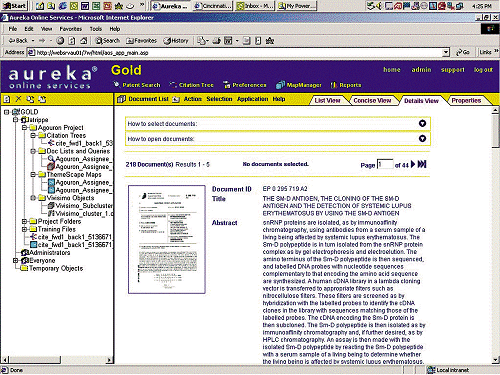Click the Start button
This screenshot has height=375, width=500.
point(14,6)
